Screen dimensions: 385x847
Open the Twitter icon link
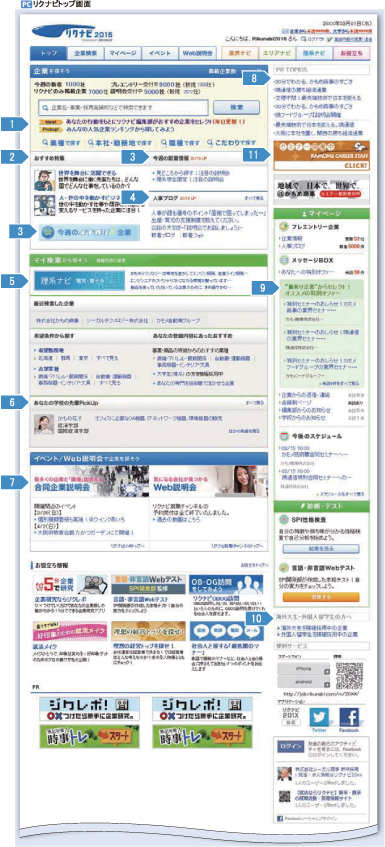click(320, 718)
